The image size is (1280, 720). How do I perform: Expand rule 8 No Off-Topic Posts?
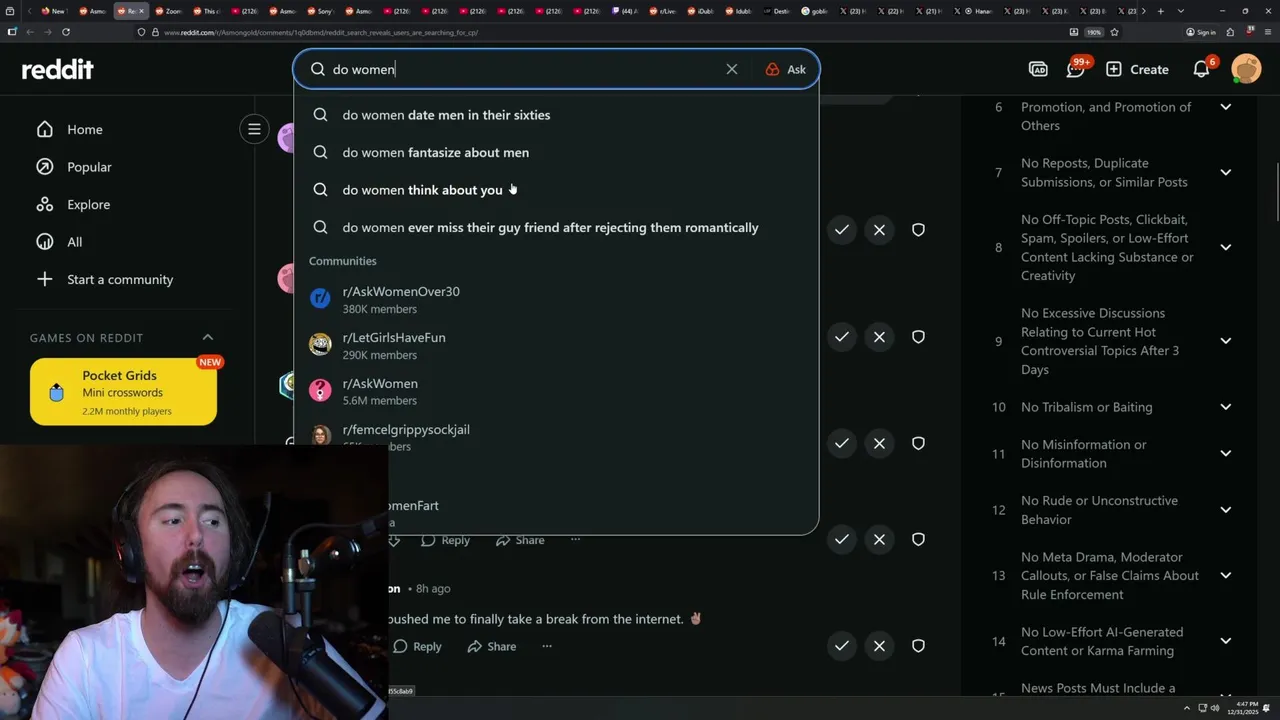(x=1225, y=247)
